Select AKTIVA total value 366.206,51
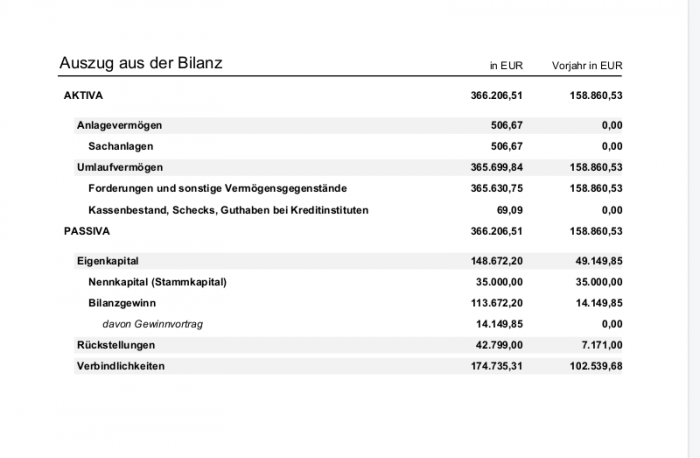 [496, 96]
